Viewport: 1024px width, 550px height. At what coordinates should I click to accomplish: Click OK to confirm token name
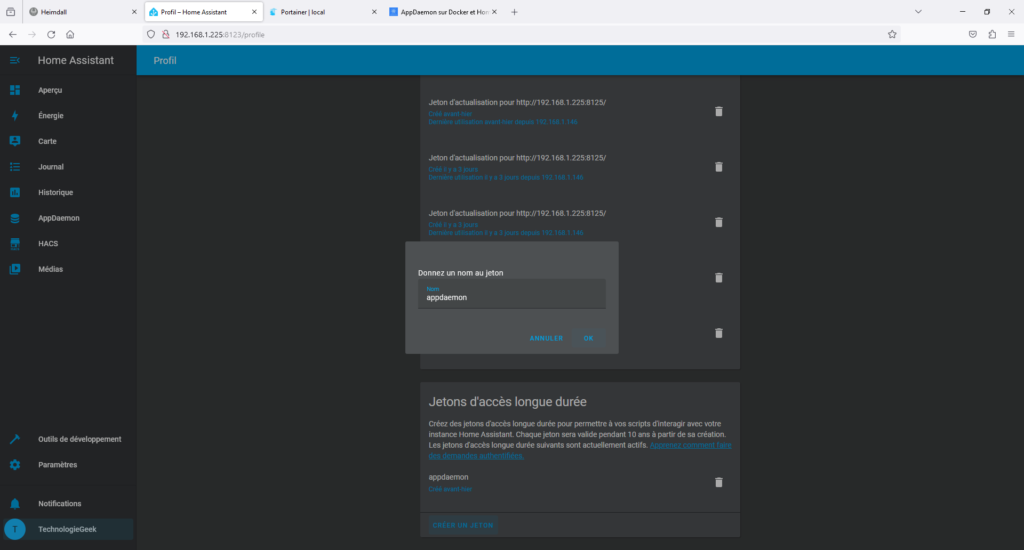(588, 338)
